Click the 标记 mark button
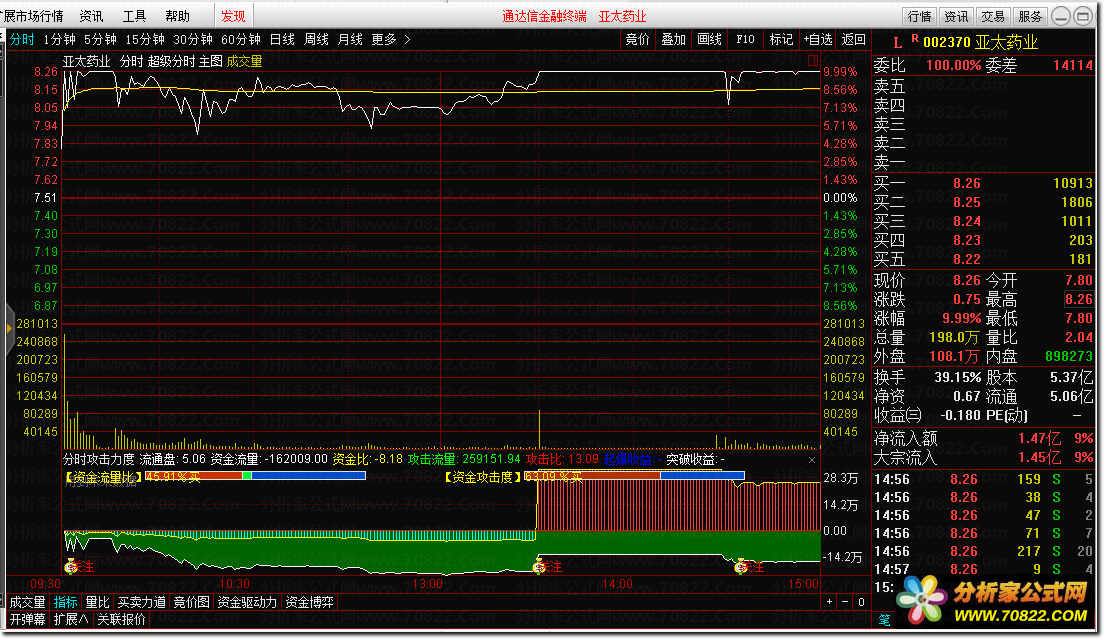Image resolution: width=1106 pixels, height=640 pixels. pos(781,40)
